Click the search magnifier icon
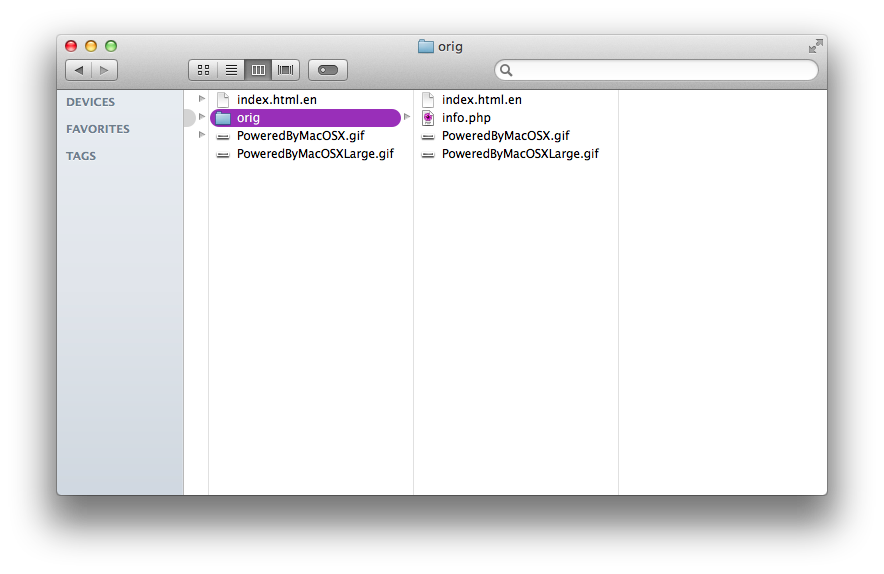 pyautogui.click(x=506, y=70)
